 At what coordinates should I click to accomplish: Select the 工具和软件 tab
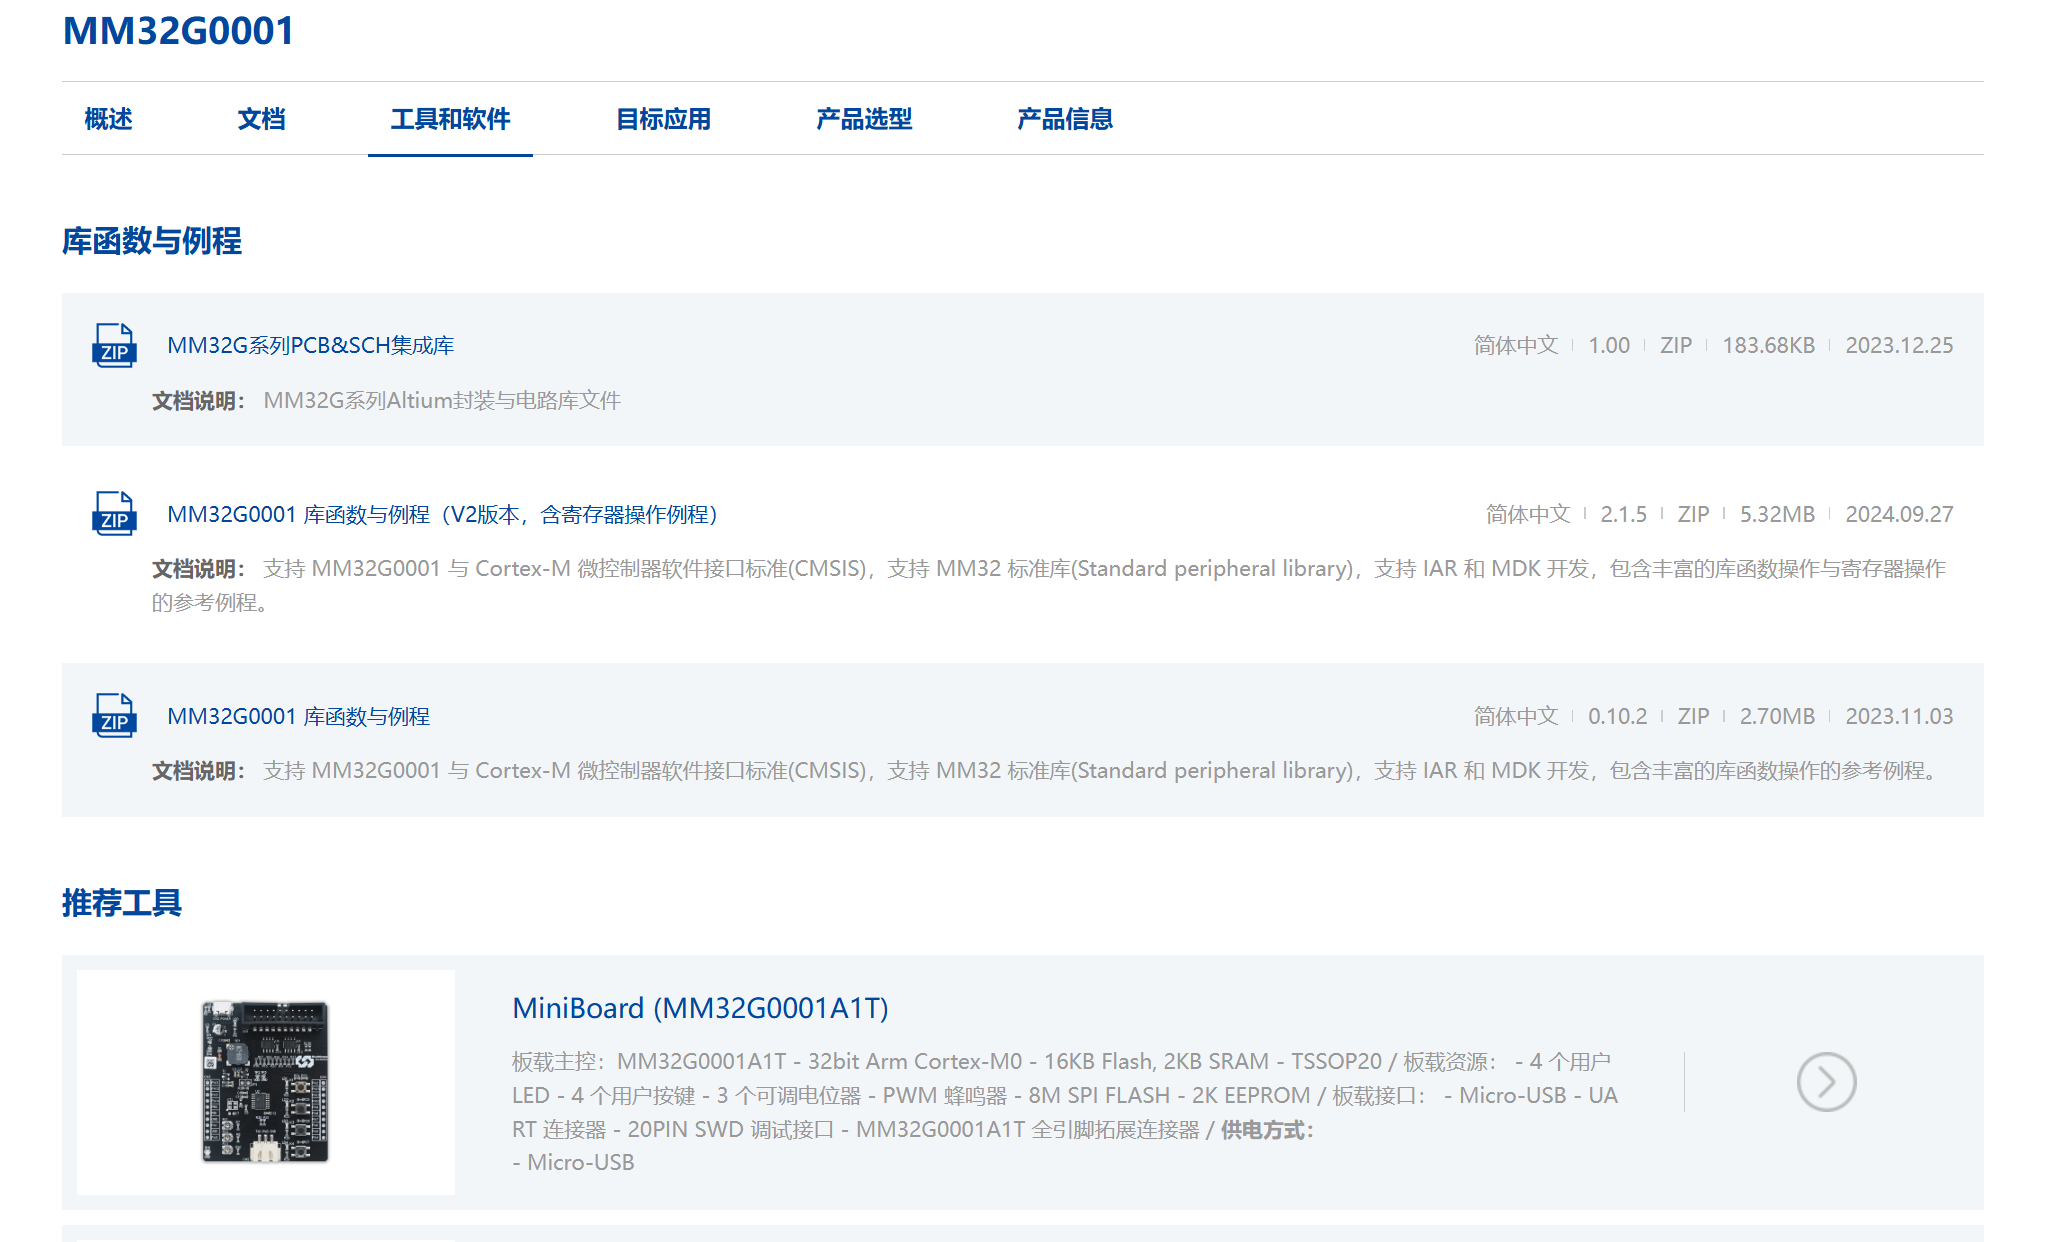450,119
